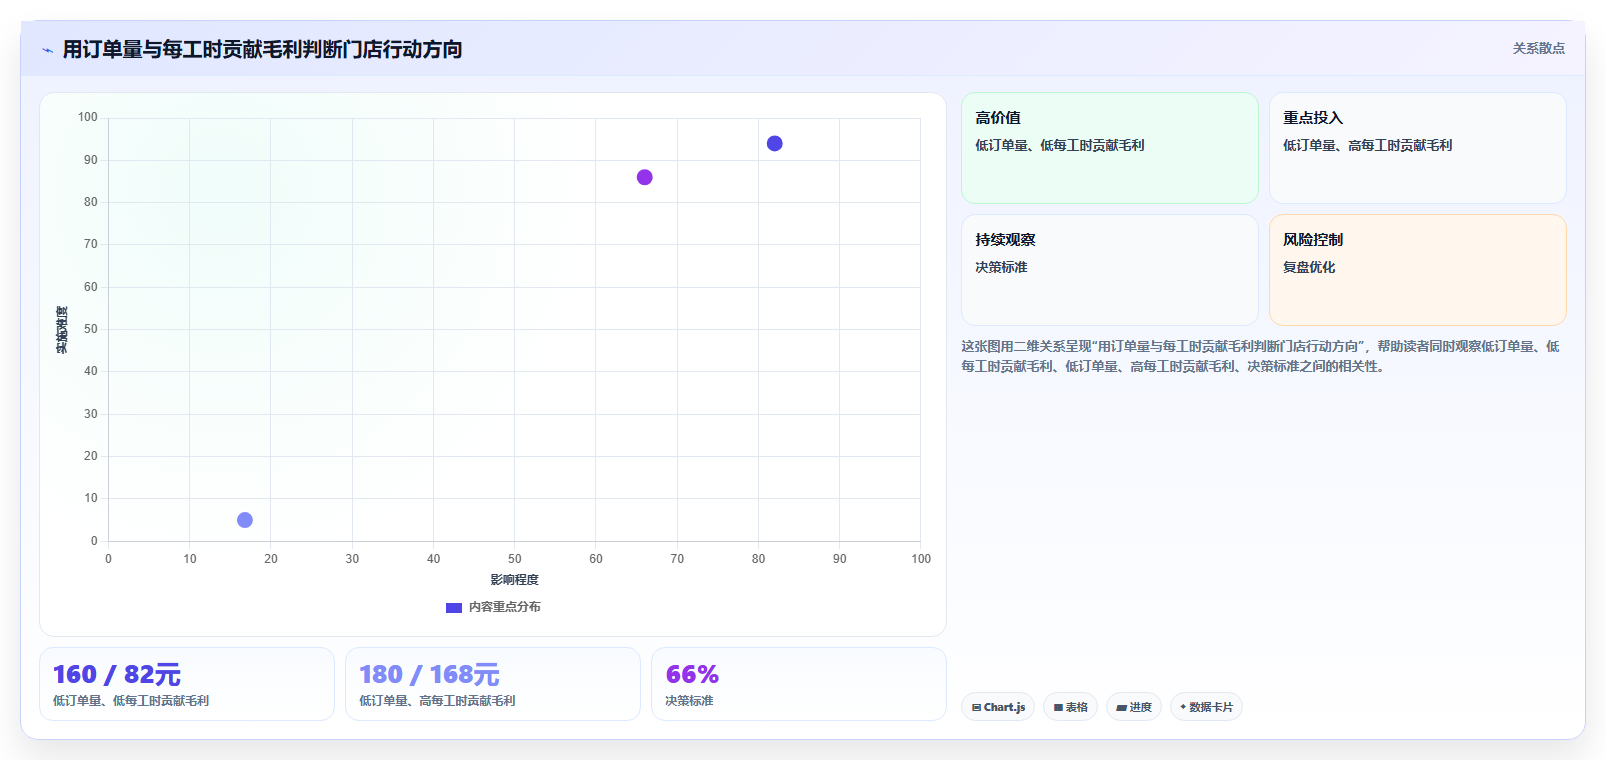The width and height of the screenshot is (1606, 760).
Task: Click the Chart.js tag chip
Action: 998,707
